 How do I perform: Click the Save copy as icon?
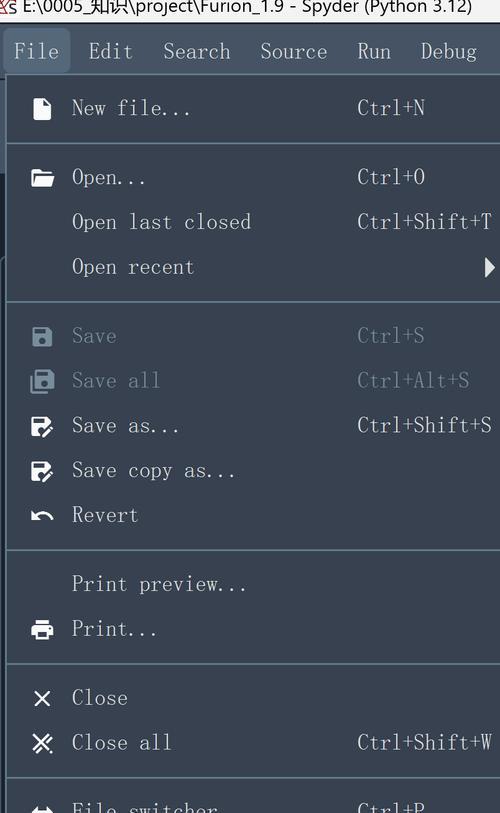[42, 471]
